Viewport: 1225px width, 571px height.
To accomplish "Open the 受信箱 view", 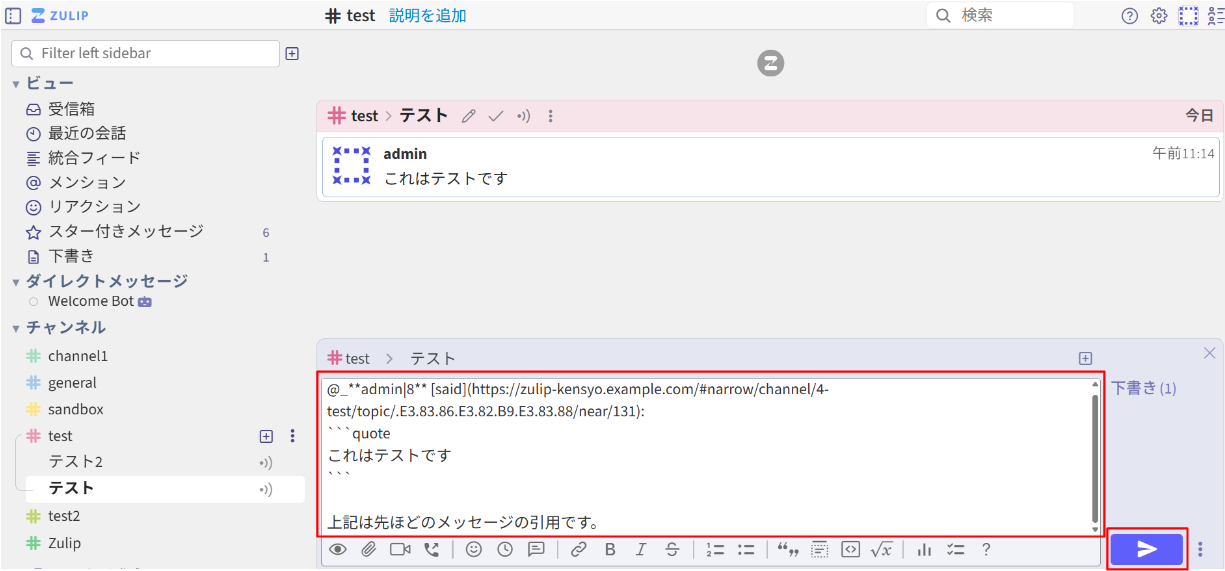I will point(71,109).
